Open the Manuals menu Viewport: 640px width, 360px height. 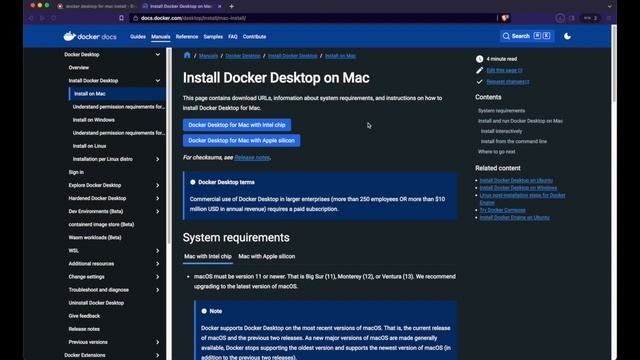160,37
